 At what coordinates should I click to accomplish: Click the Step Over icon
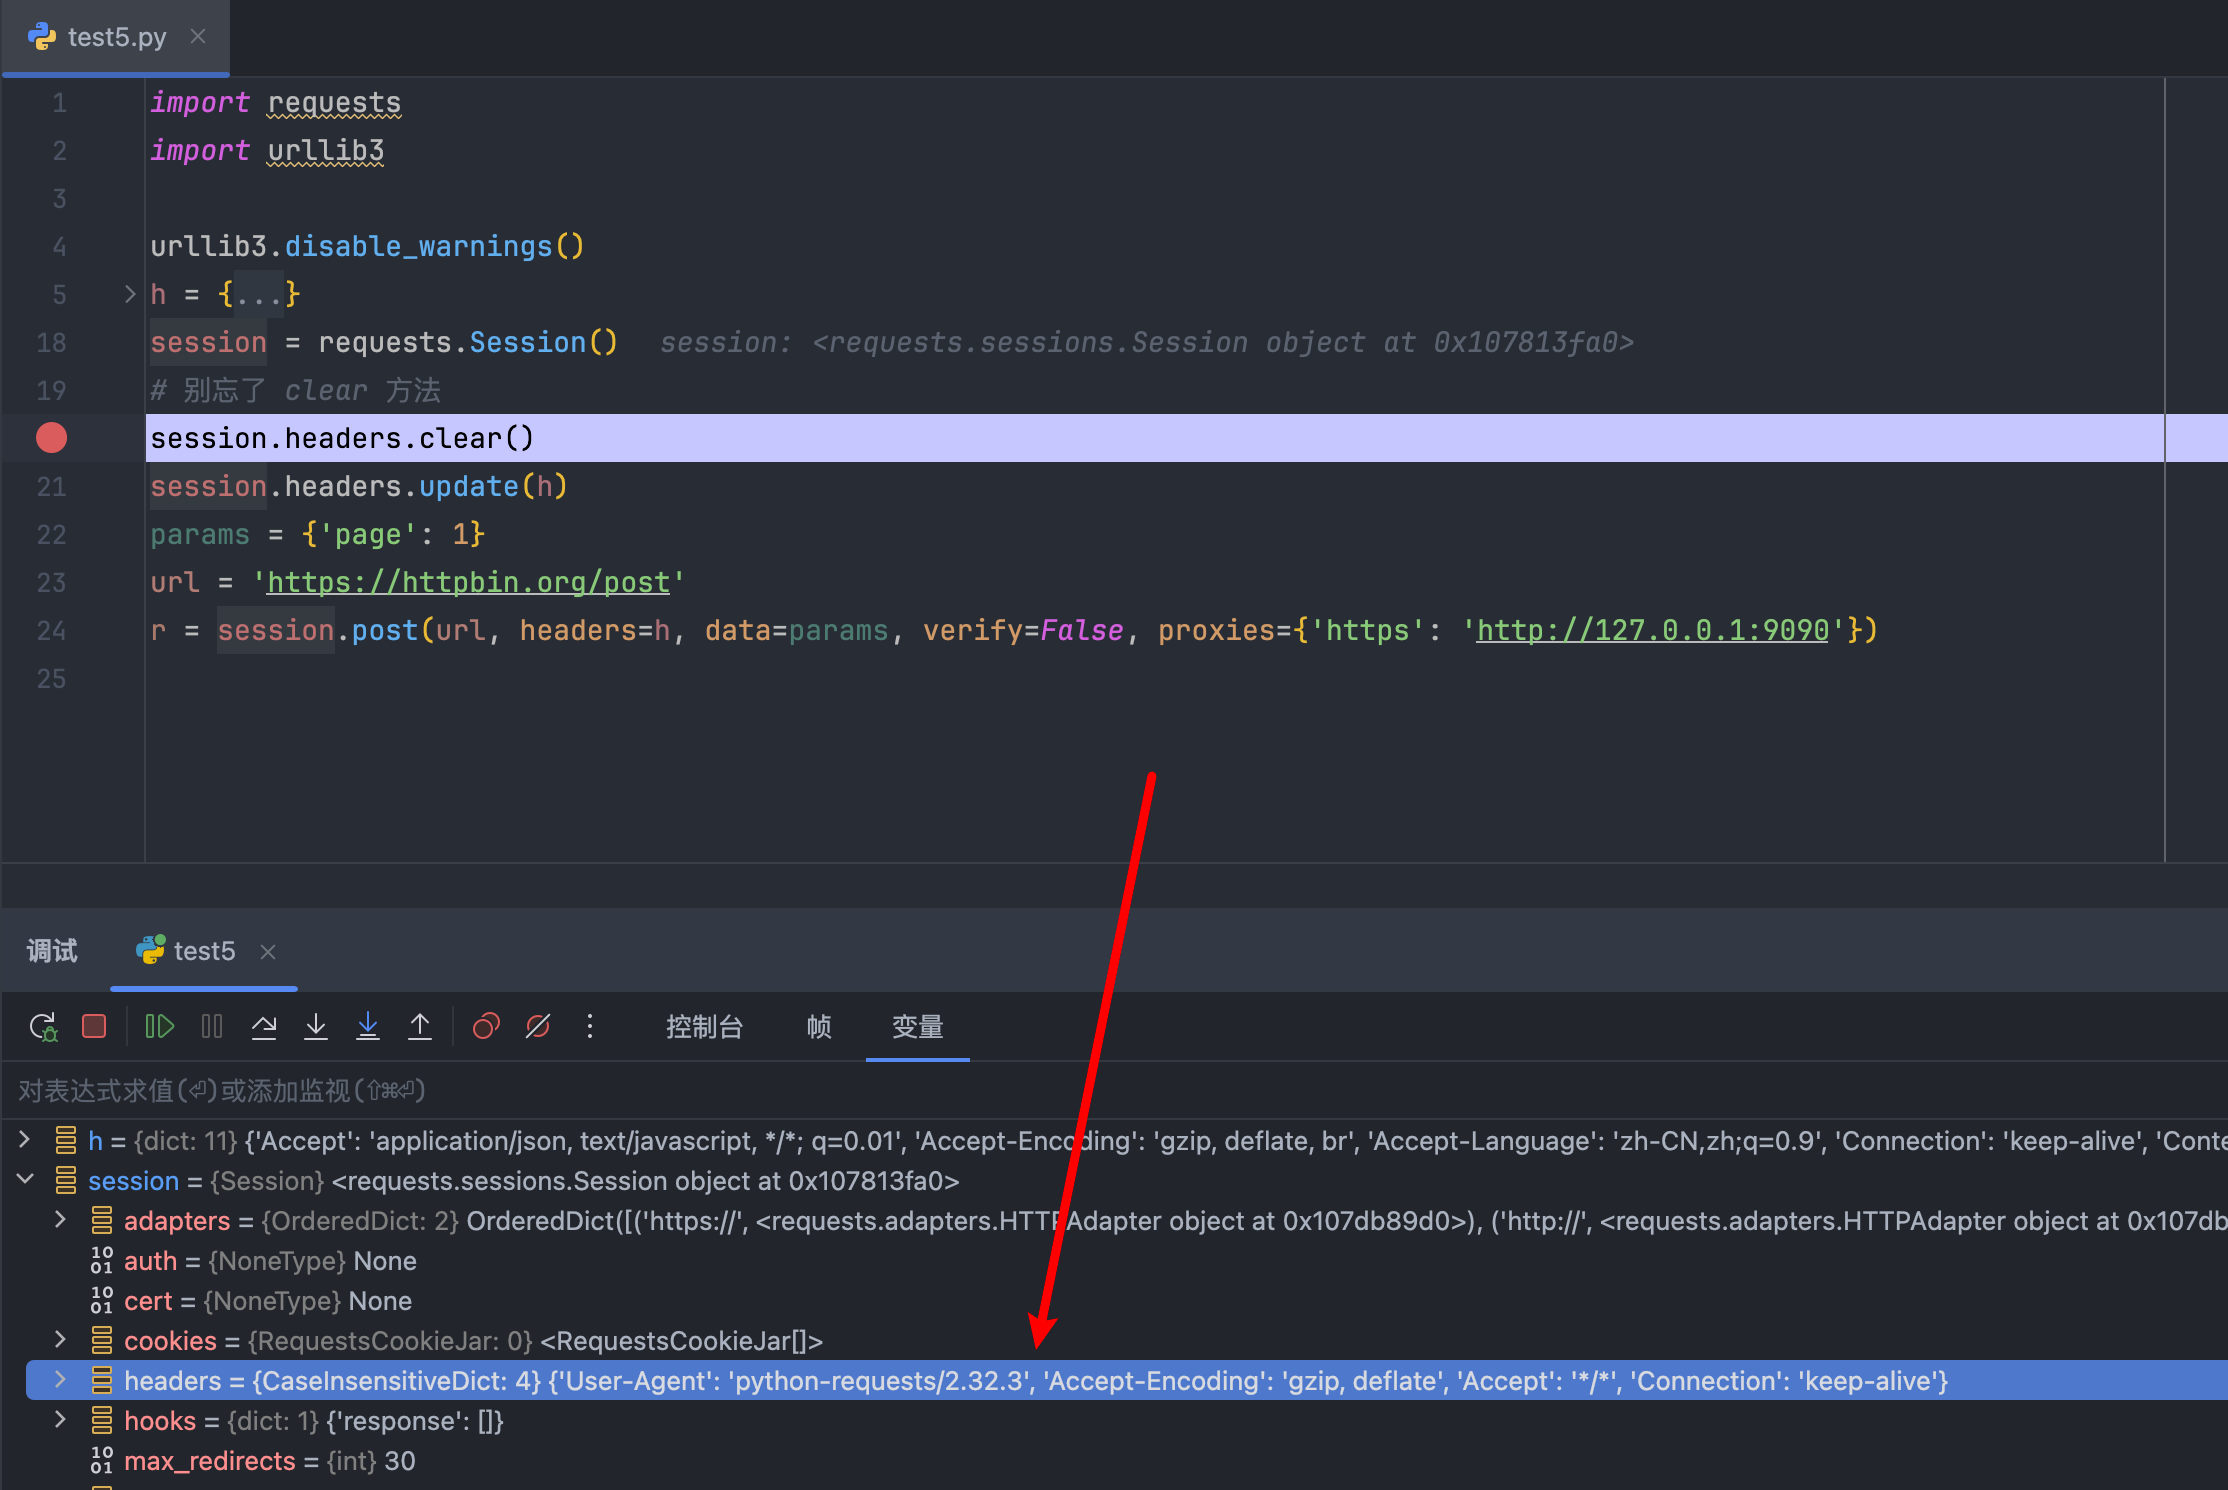pos(264,1027)
